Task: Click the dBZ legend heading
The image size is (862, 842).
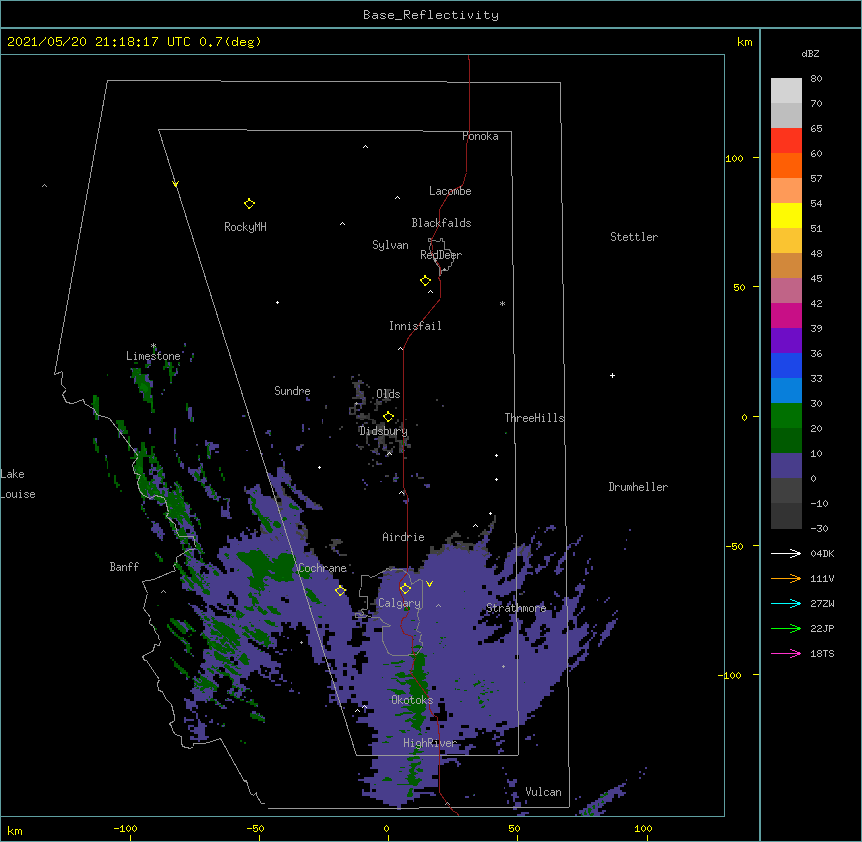Action: click(810, 53)
